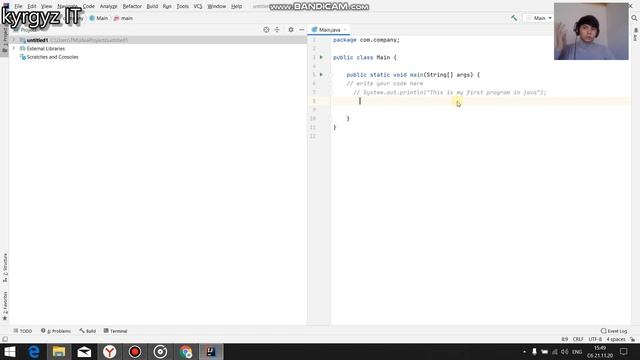The image size is (640, 360).
Task: Open the Analyze menu
Action: point(109,6)
